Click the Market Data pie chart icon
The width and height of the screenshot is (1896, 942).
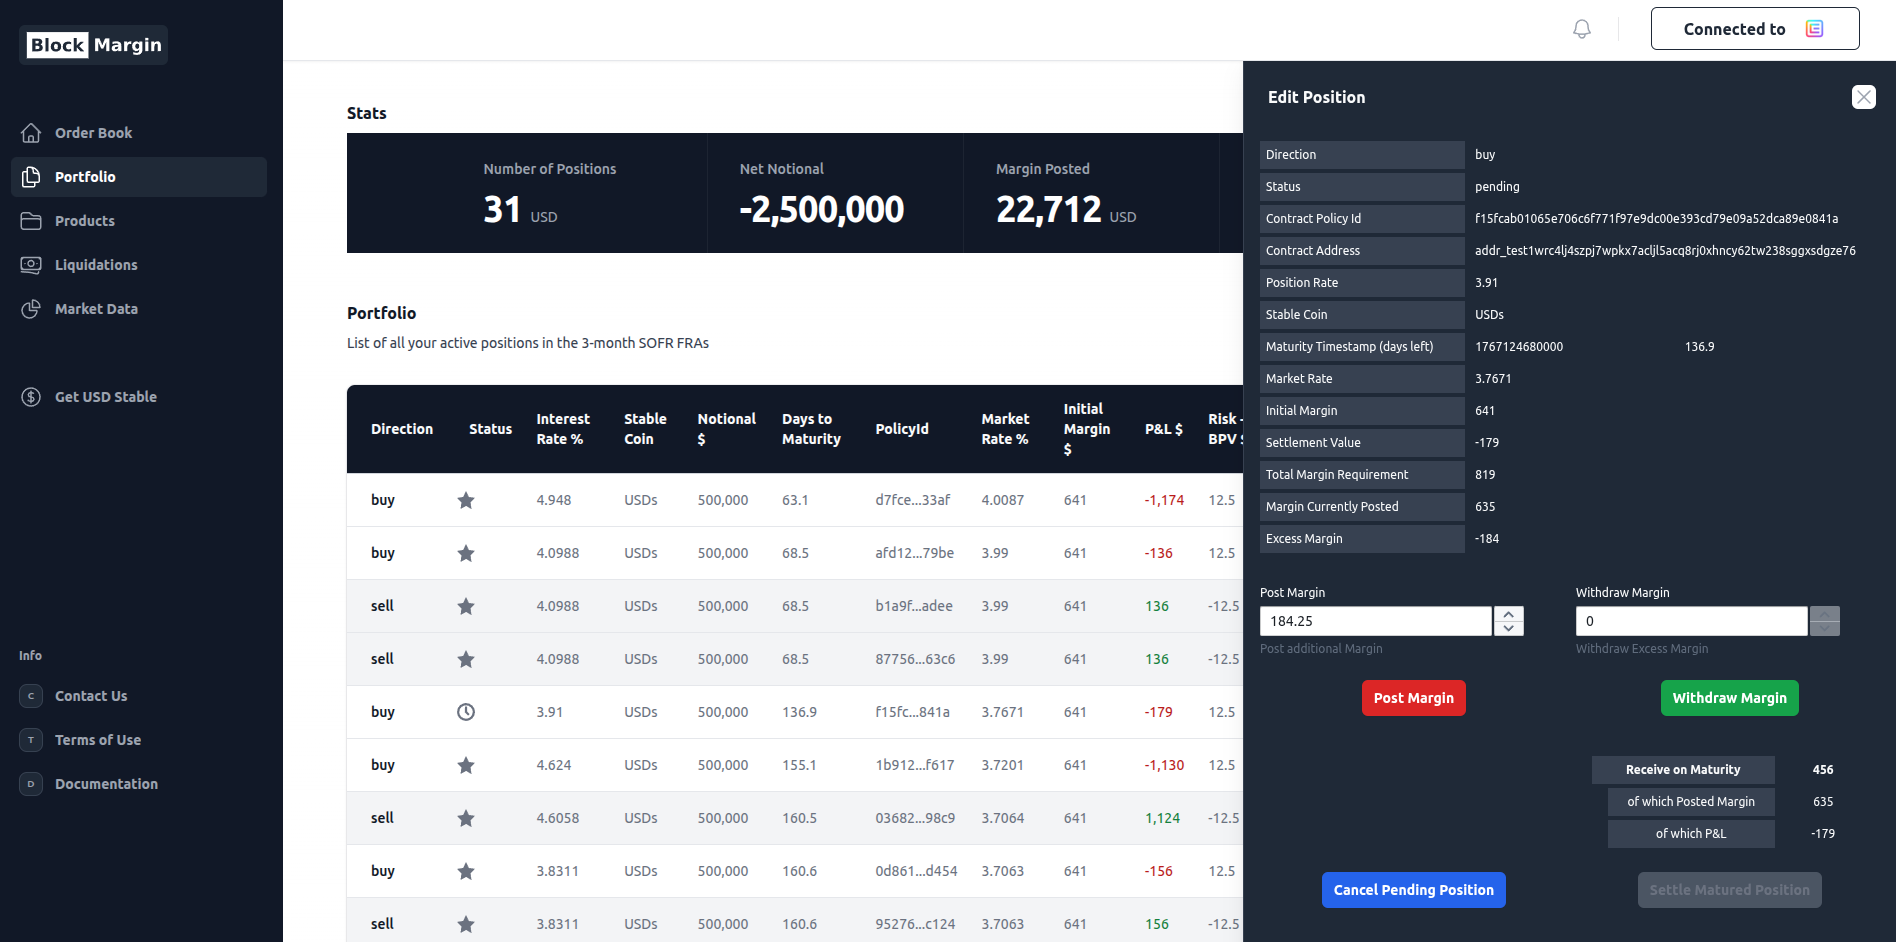31,309
